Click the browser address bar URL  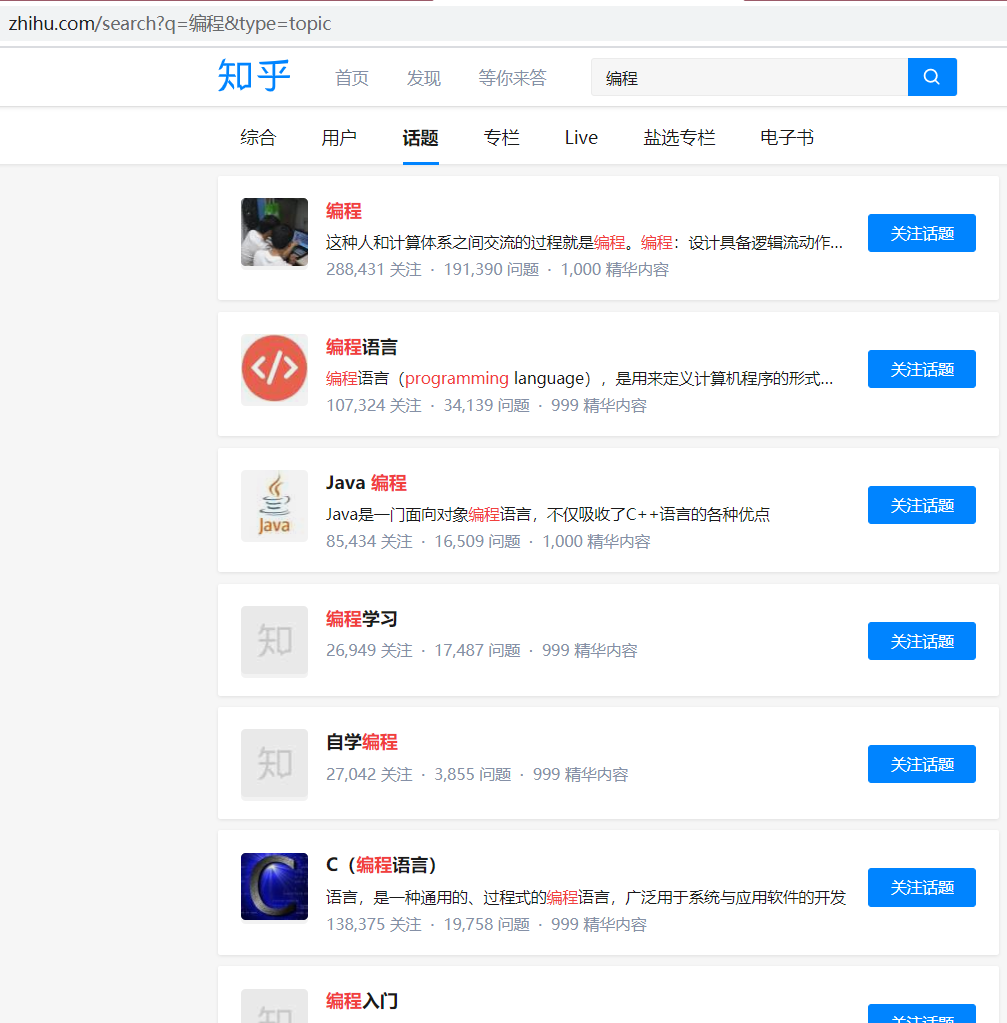tap(170, 23)
